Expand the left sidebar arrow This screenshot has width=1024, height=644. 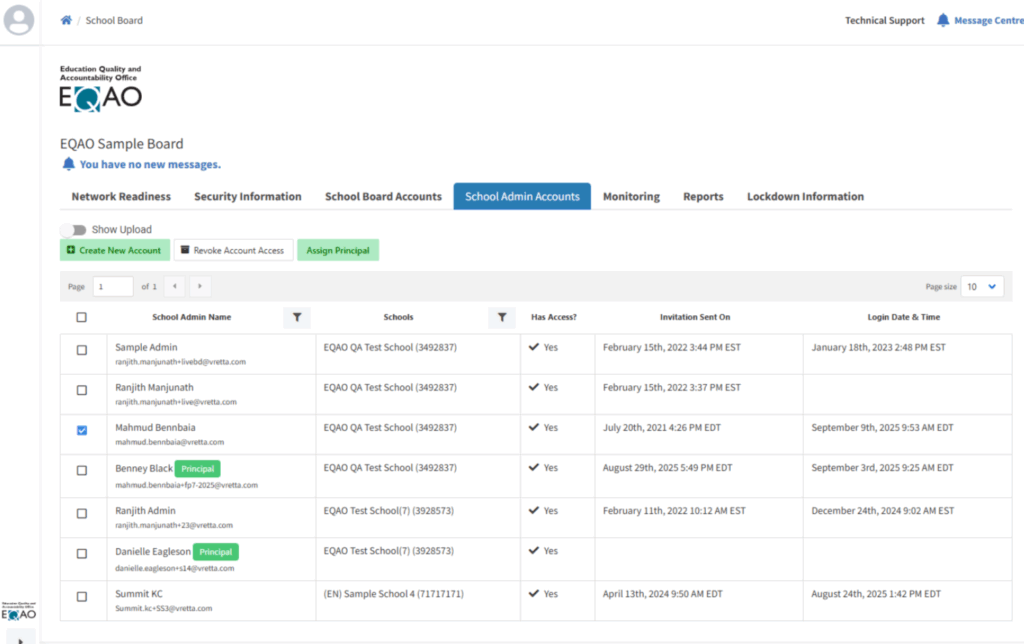click(x=20, y=639)
